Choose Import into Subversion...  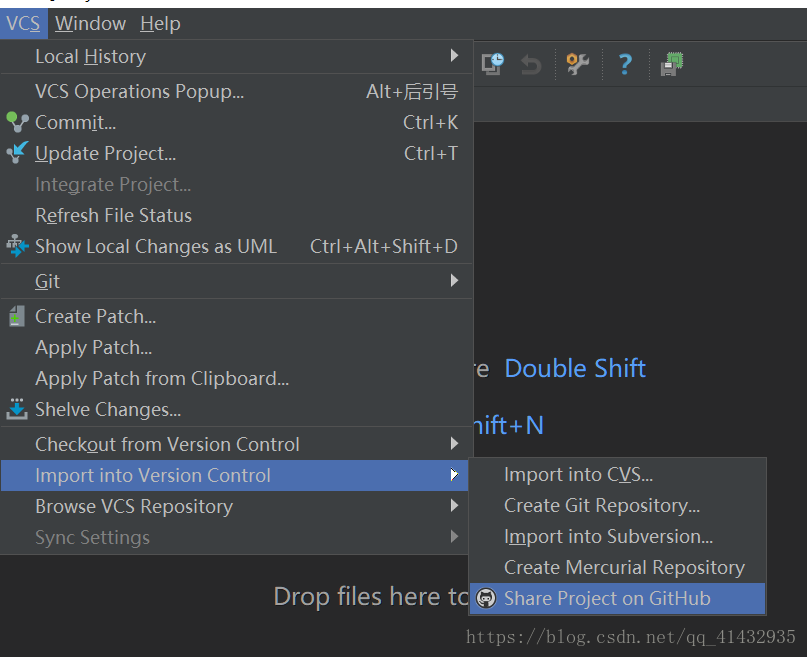(x=618, y=536)
